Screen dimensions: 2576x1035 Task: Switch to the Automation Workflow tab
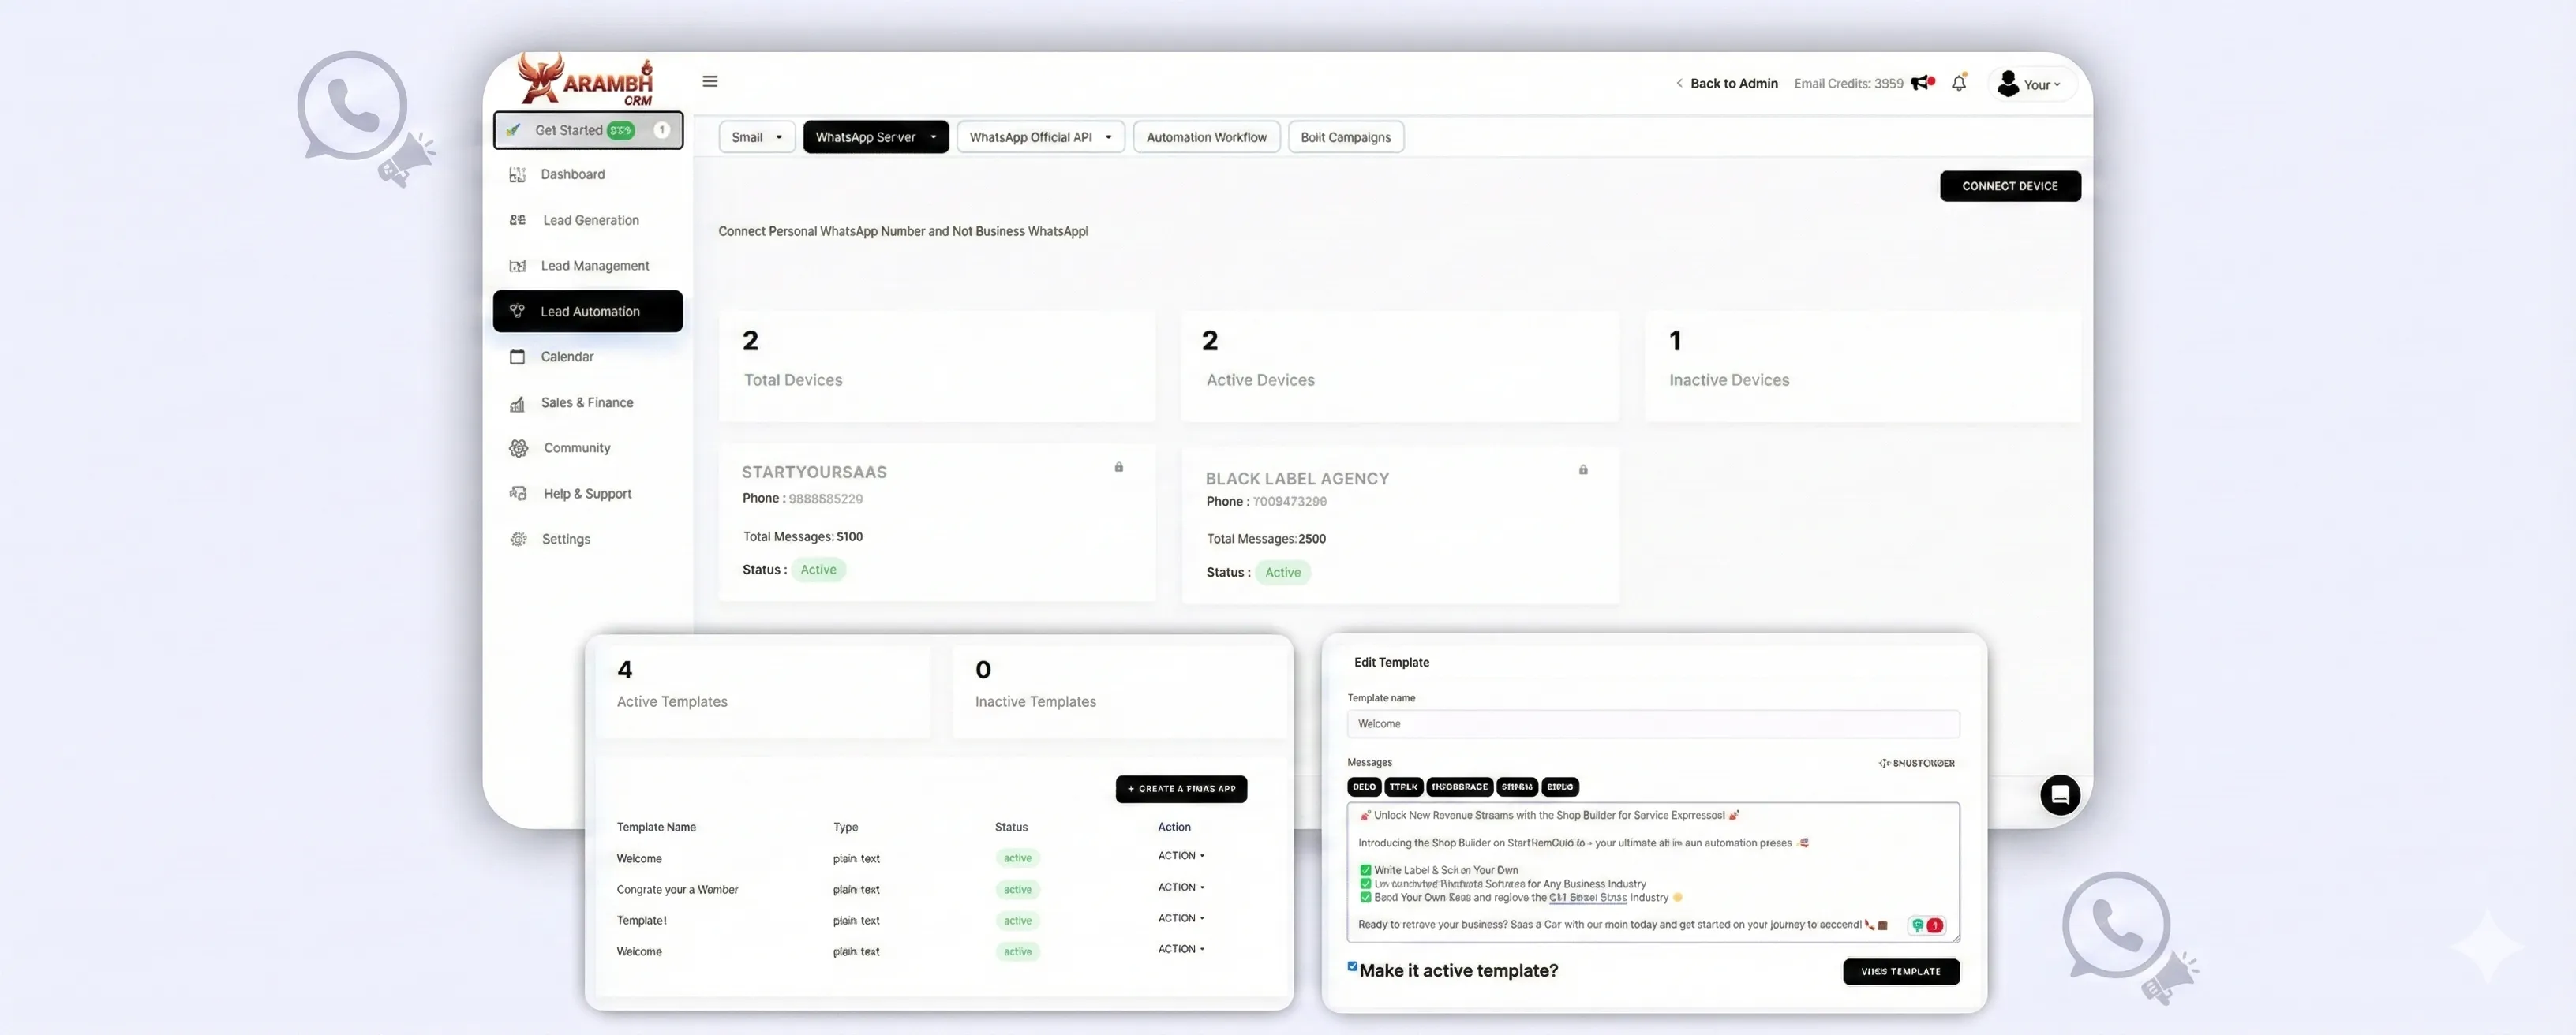tap(1206, 137)
